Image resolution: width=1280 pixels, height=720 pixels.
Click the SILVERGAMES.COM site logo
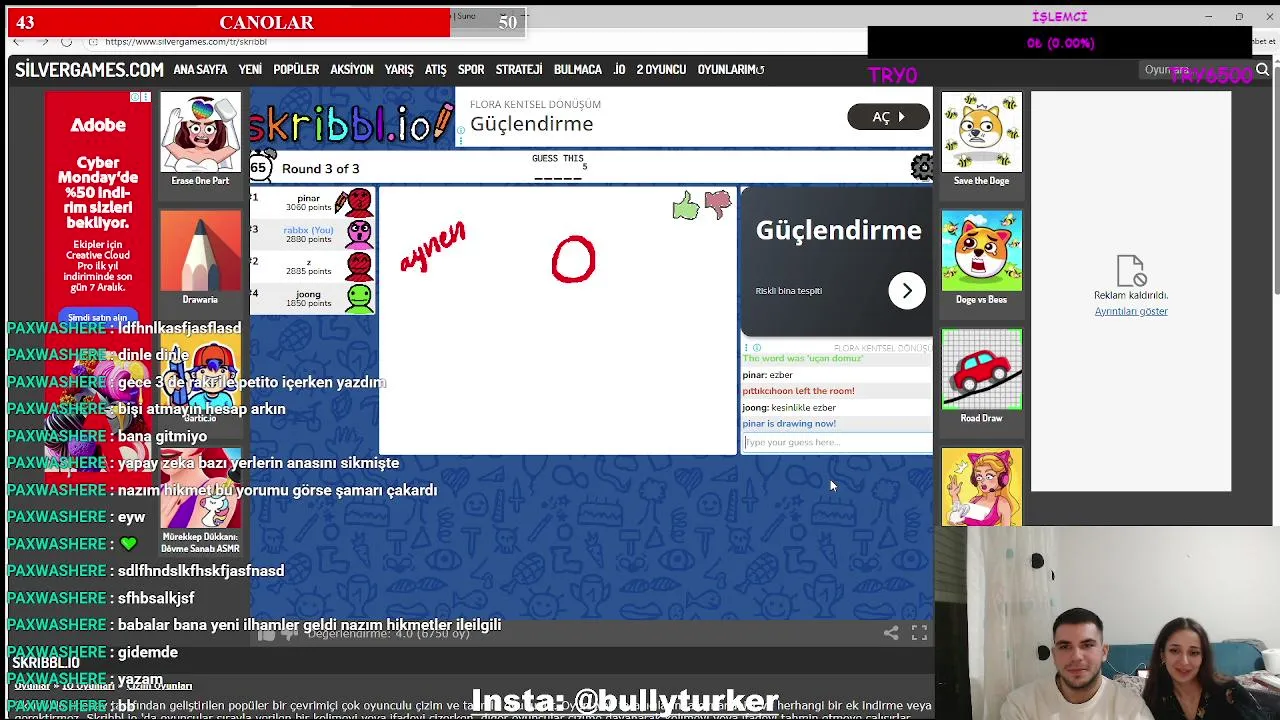click(89, 70)
